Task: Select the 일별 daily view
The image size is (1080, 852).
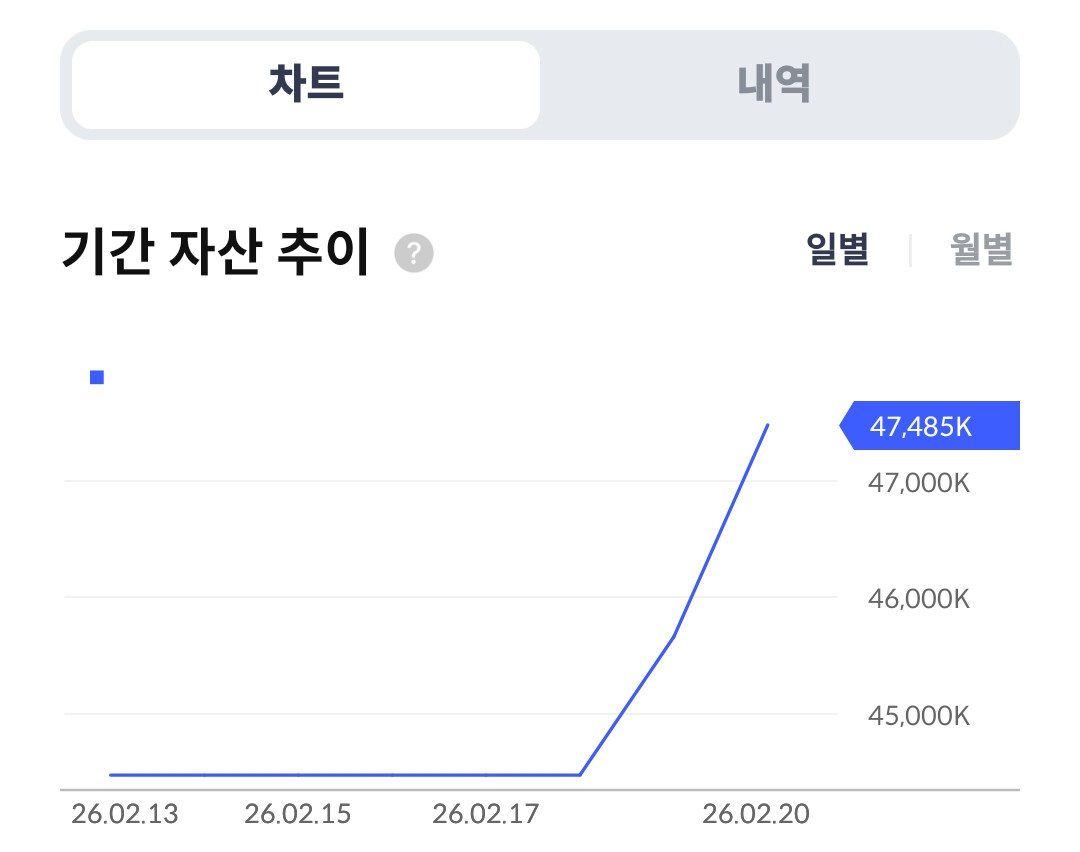Action: pyautogui.click(x=837, y=249)
